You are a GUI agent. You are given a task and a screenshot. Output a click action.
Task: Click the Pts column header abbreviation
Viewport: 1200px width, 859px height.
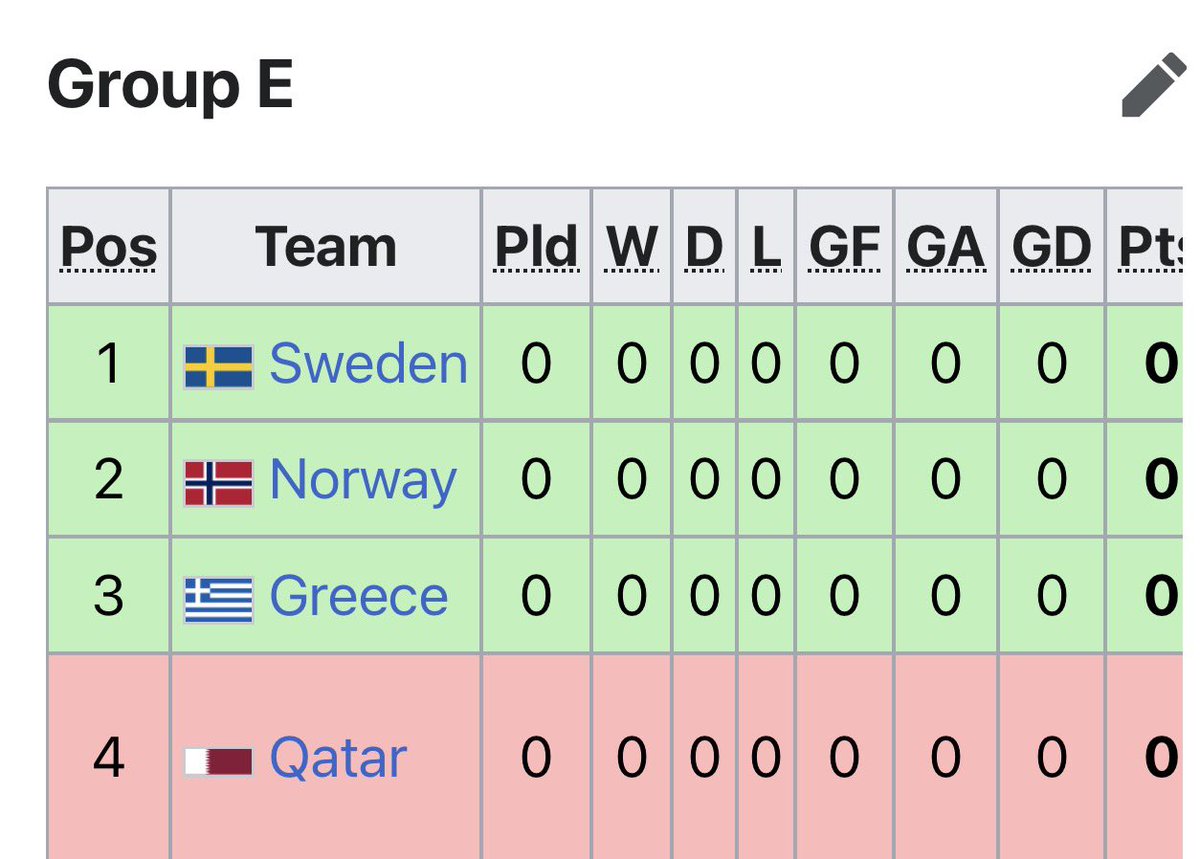[x=1152, y=247]
